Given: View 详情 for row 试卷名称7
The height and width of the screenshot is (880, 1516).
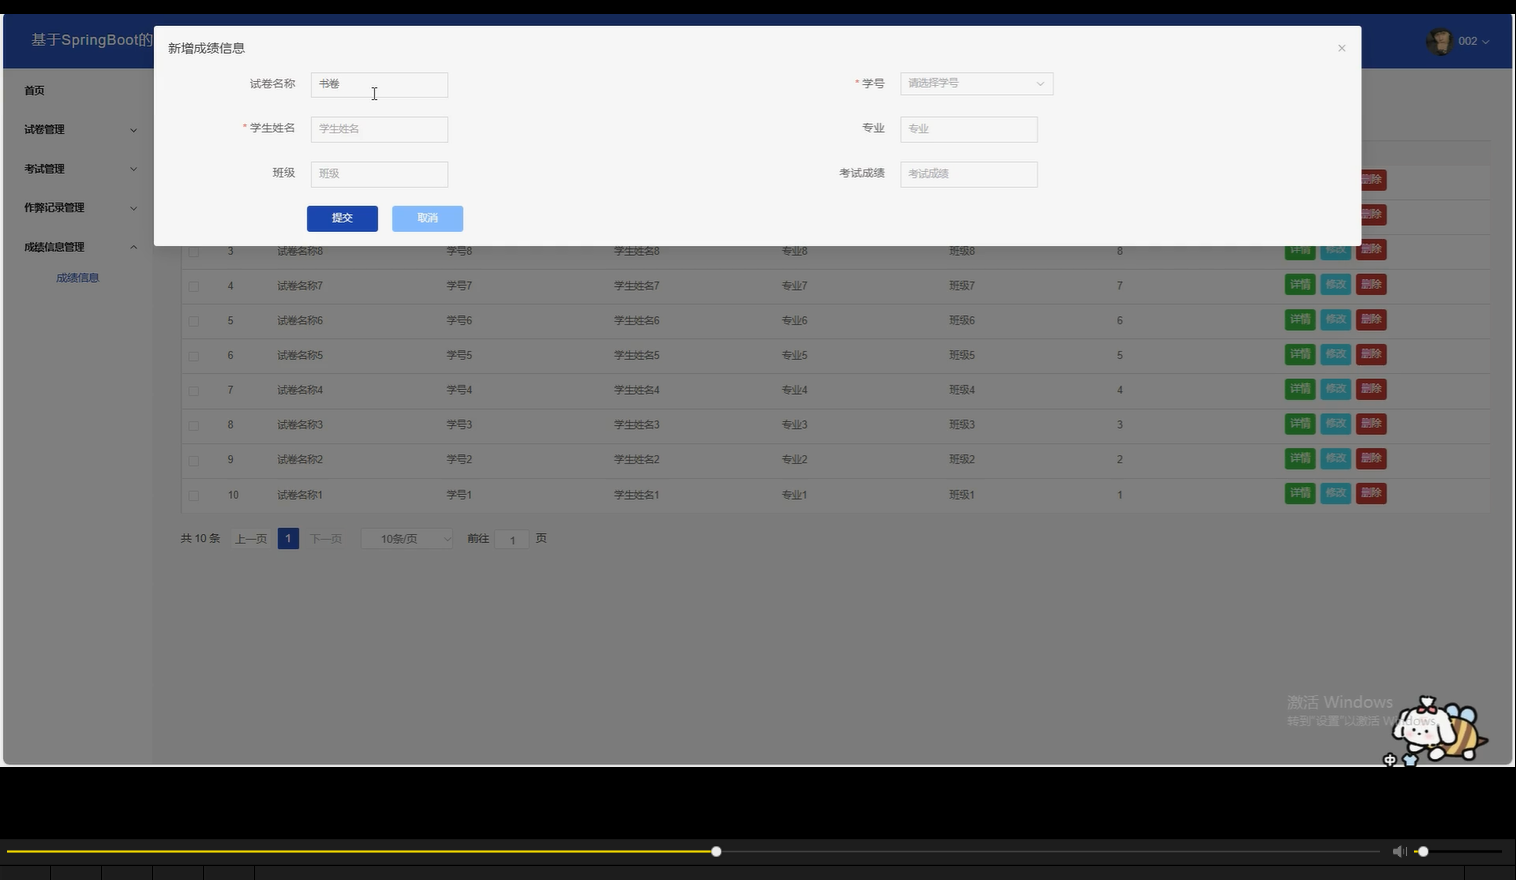Looking at the screenshot, I should [1300, 285].
